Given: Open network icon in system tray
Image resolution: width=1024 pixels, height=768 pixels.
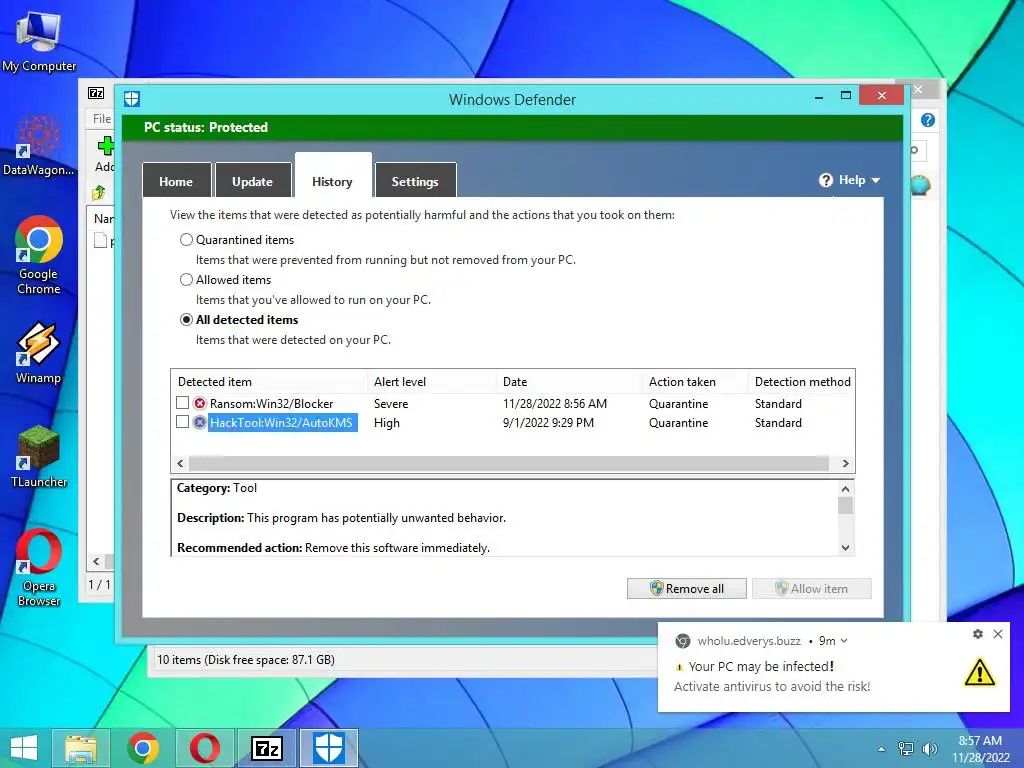Looking at the screenshot, I should click(905, 749).
